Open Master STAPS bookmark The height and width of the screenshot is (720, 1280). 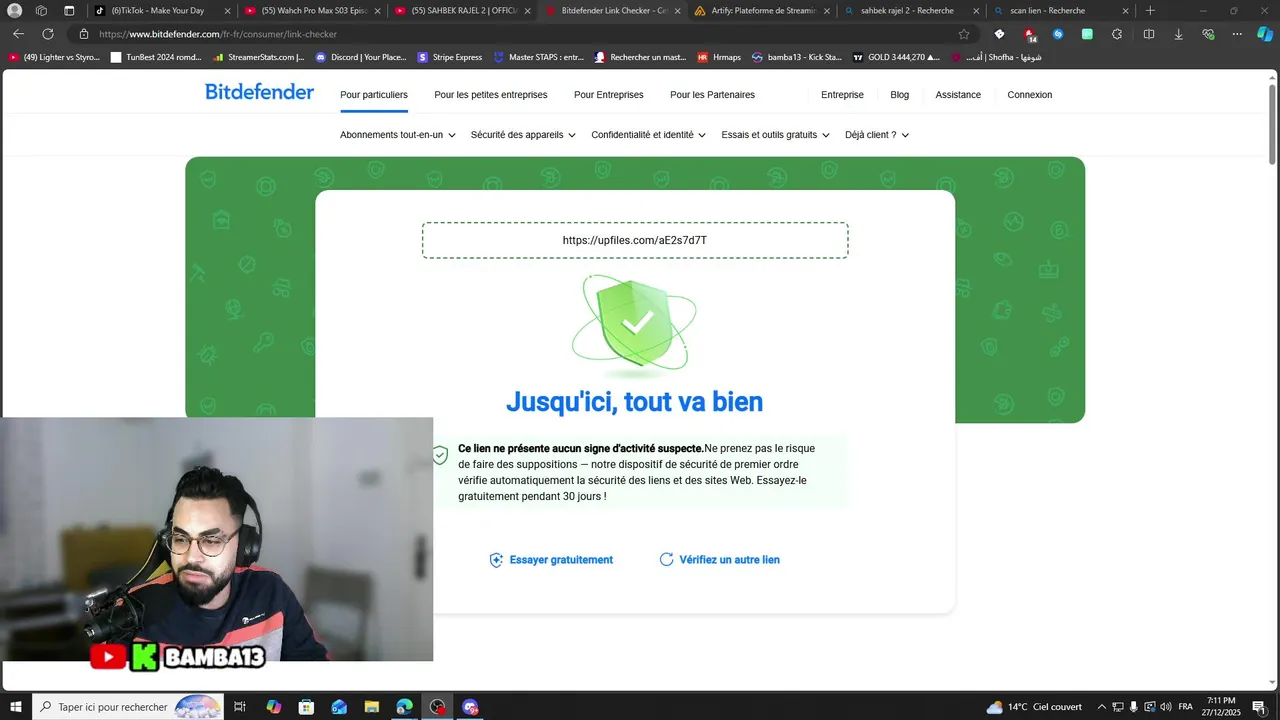(x=538, y=57)
